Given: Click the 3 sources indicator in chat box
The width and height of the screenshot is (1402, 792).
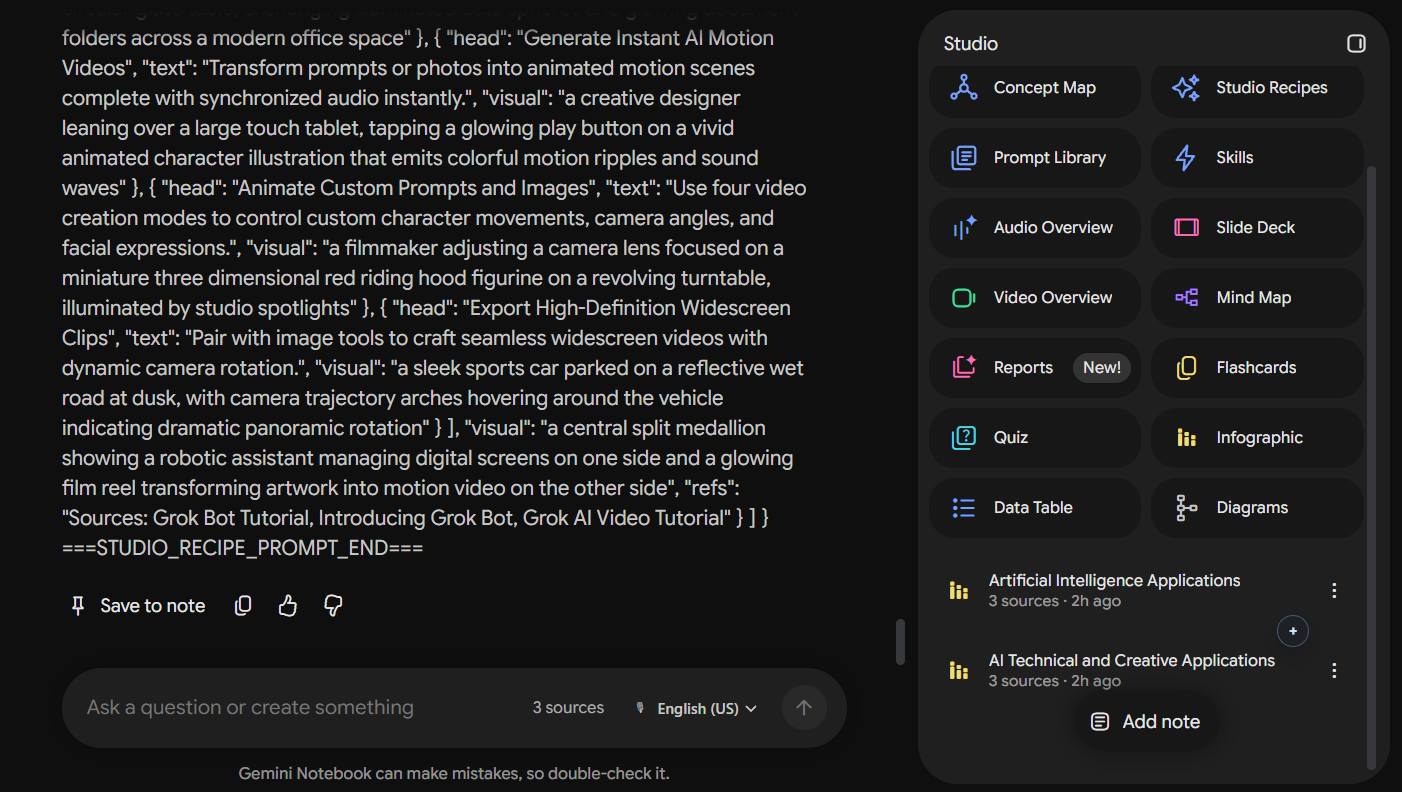Looking at the screenshot, I should click(568, 708).
